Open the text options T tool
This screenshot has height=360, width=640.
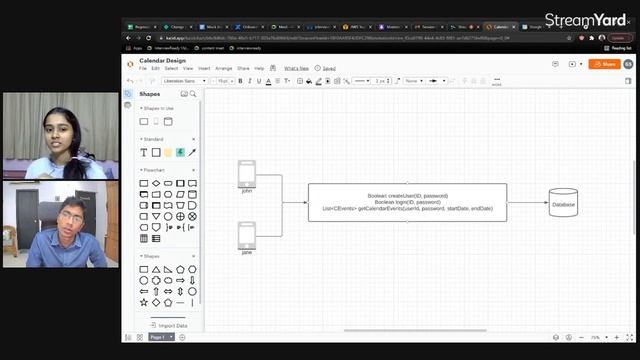(x=287, y=81)
